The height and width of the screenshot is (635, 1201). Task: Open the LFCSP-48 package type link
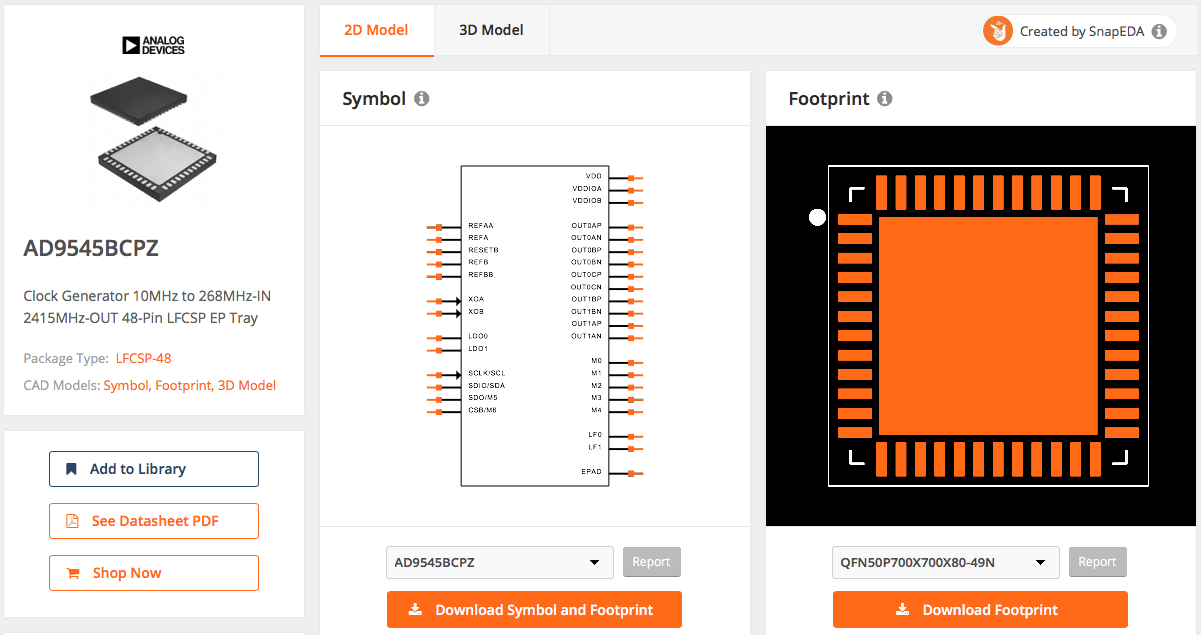(x=143, y=358)
